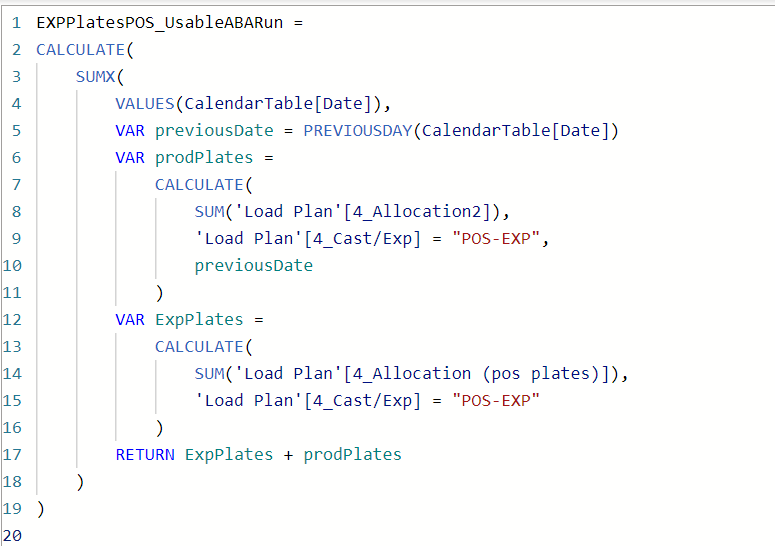Click ExpPlates variable name on line 12
The width and height of the screenshot is (775, 546).
pos(199,320)
